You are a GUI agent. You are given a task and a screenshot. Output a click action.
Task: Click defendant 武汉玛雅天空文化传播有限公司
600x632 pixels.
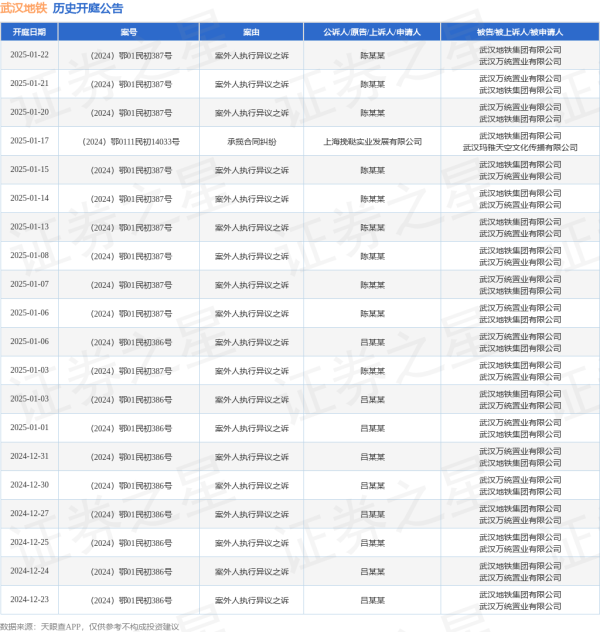pyautogui.click(x=520, y=148)
